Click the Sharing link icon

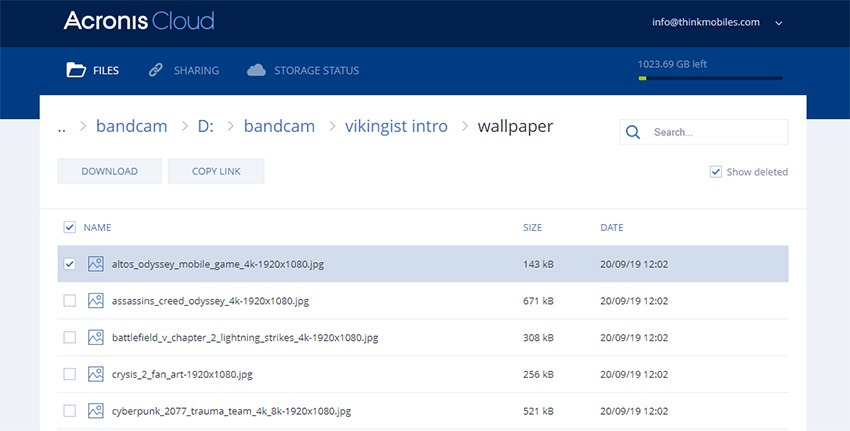[x=155, y=70]
